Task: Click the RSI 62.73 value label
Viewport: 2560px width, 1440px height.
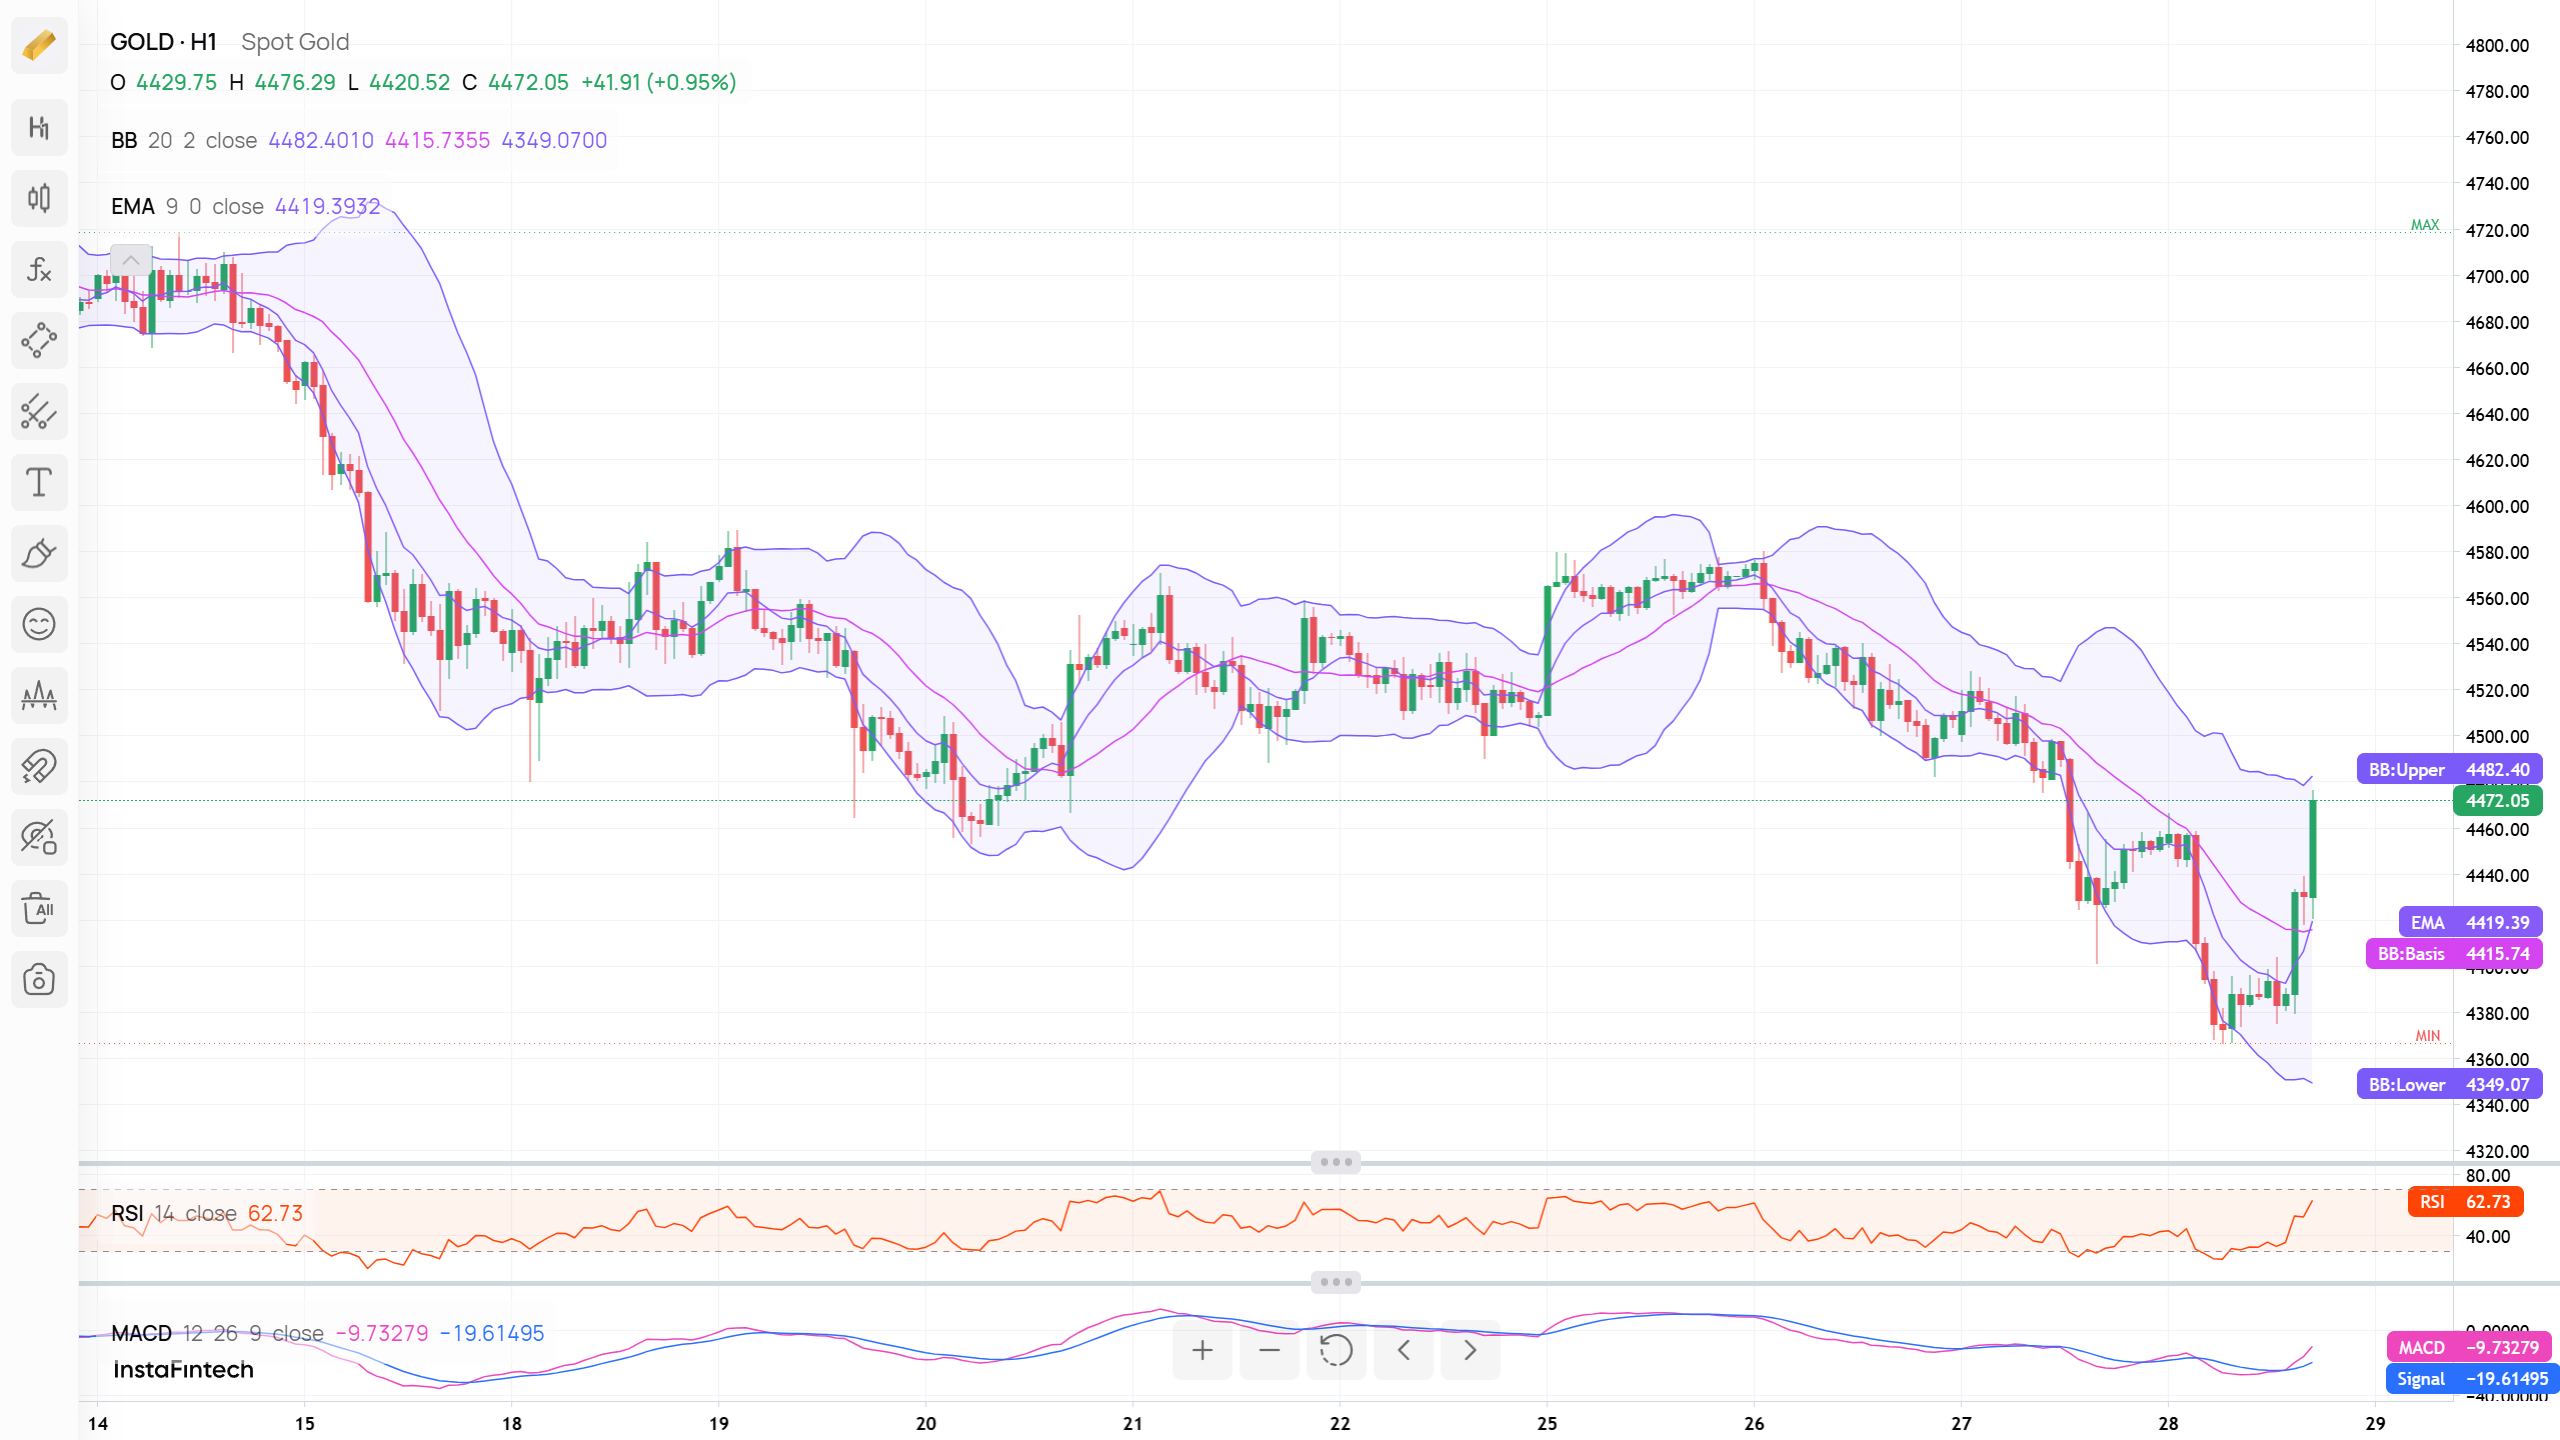Action: pos(2466,1201)
